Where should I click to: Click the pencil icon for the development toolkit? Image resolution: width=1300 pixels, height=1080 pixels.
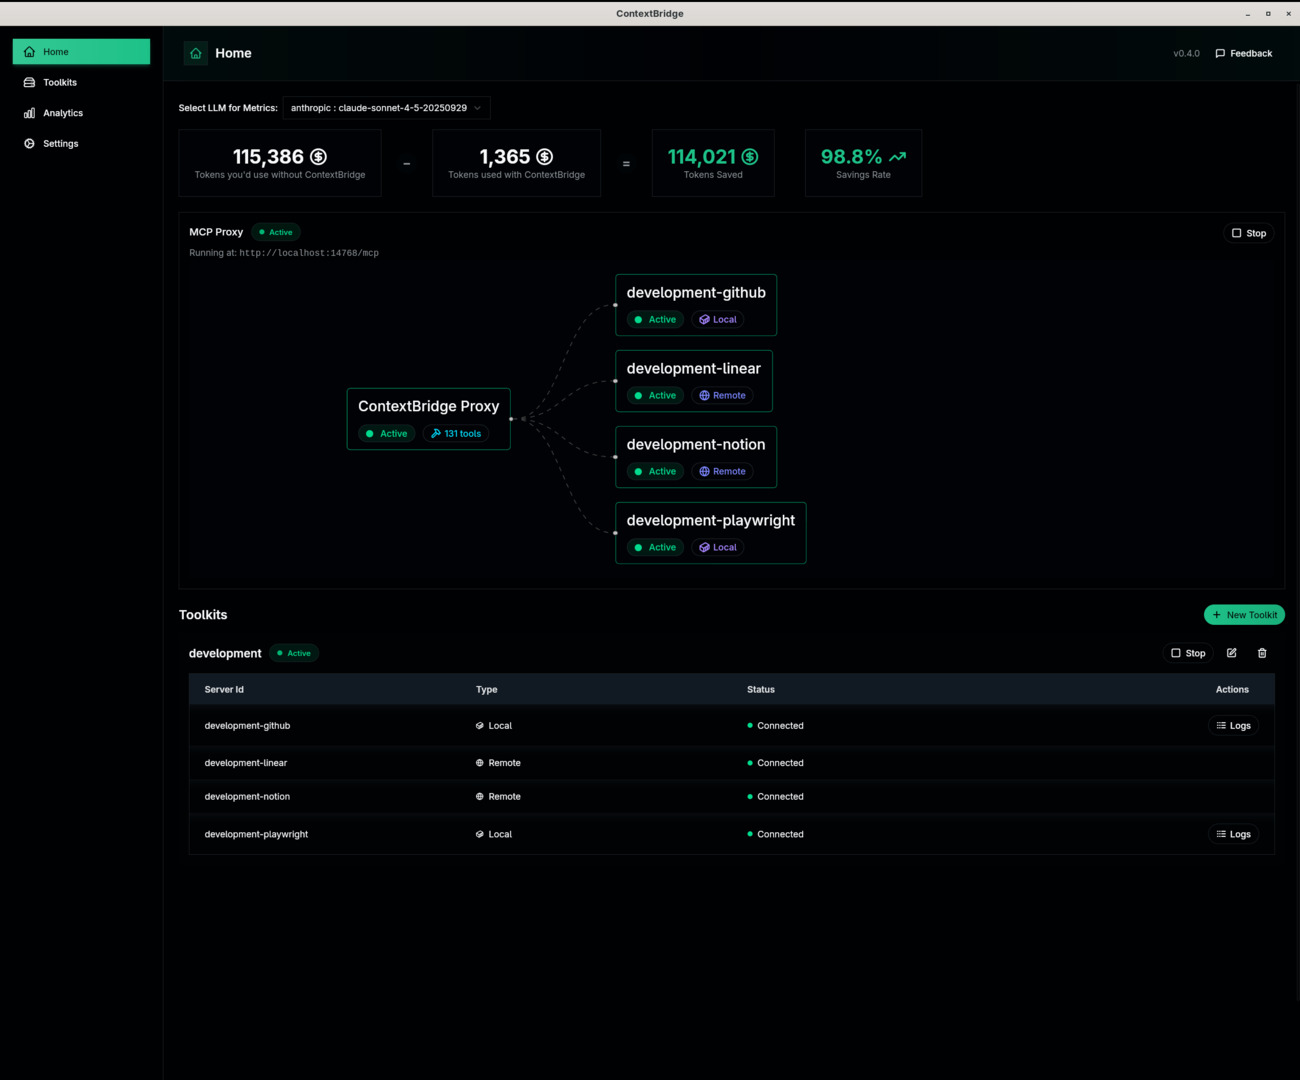(1231, 652)
